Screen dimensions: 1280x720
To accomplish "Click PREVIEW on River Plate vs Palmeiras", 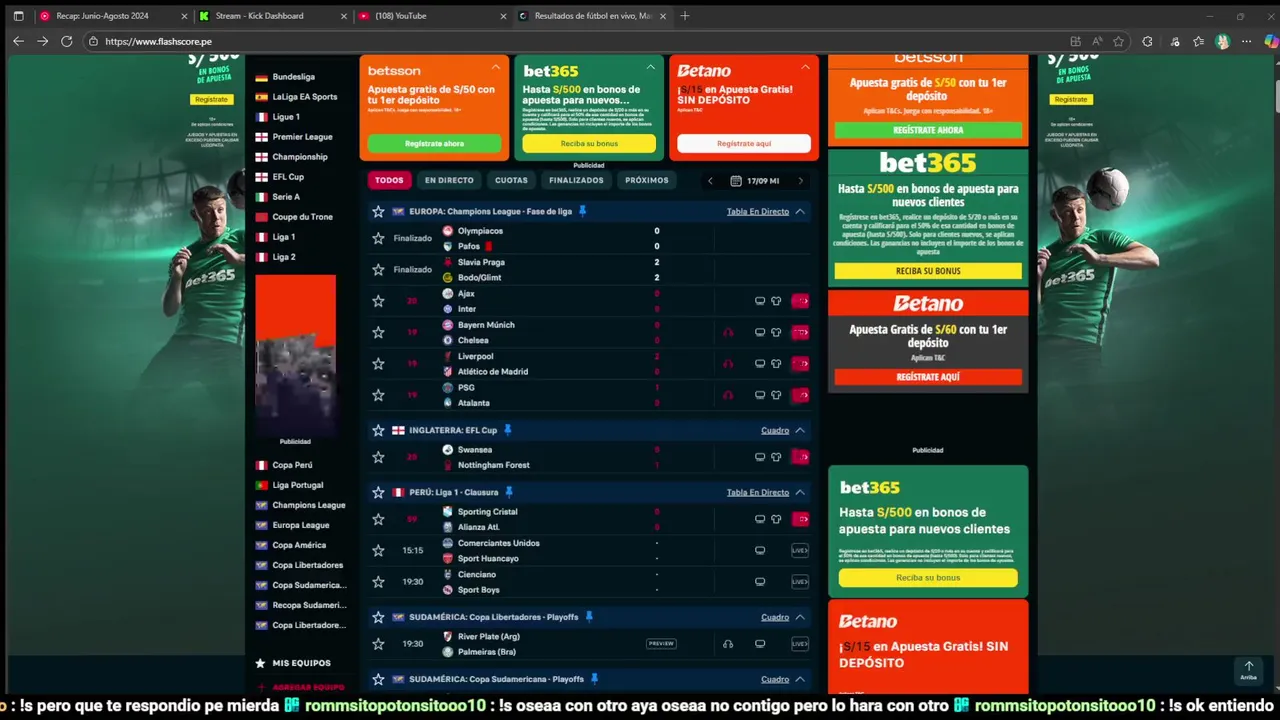I will click(x=661, y=644).
